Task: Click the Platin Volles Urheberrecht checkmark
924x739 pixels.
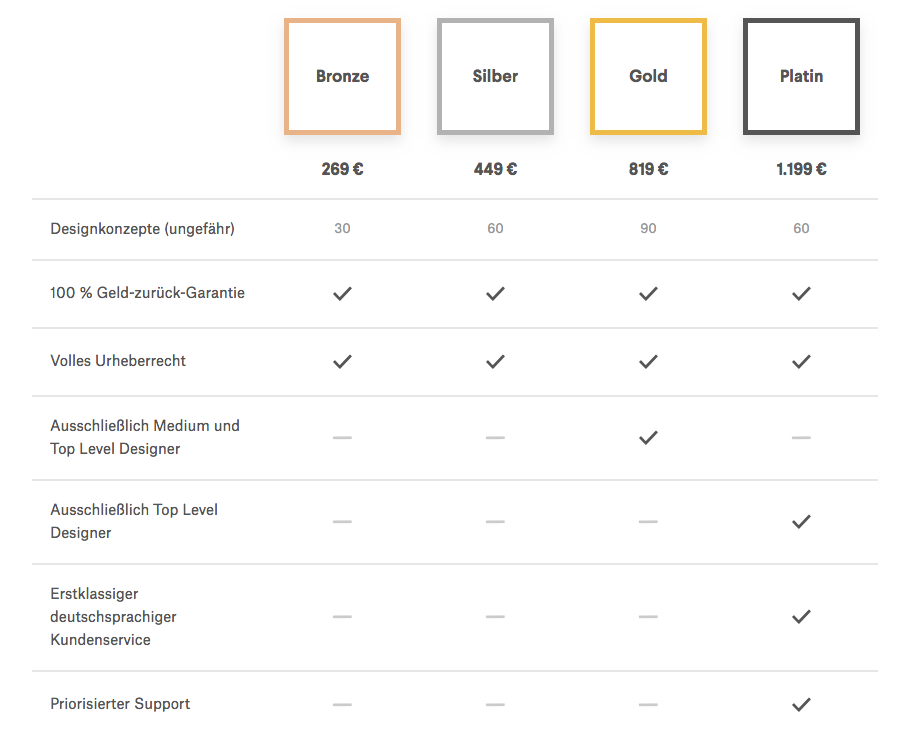Action: [x=801, y=361]
